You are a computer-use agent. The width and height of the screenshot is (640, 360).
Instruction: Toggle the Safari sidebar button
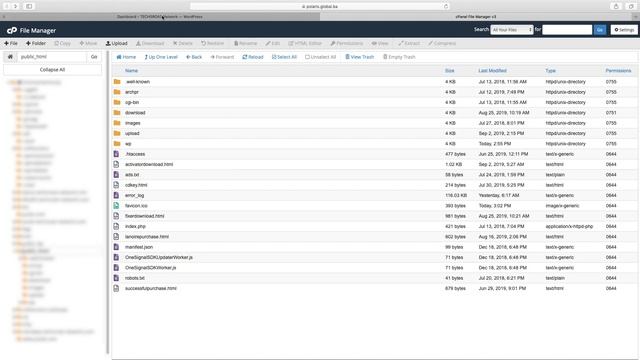[x=29, y=6]
